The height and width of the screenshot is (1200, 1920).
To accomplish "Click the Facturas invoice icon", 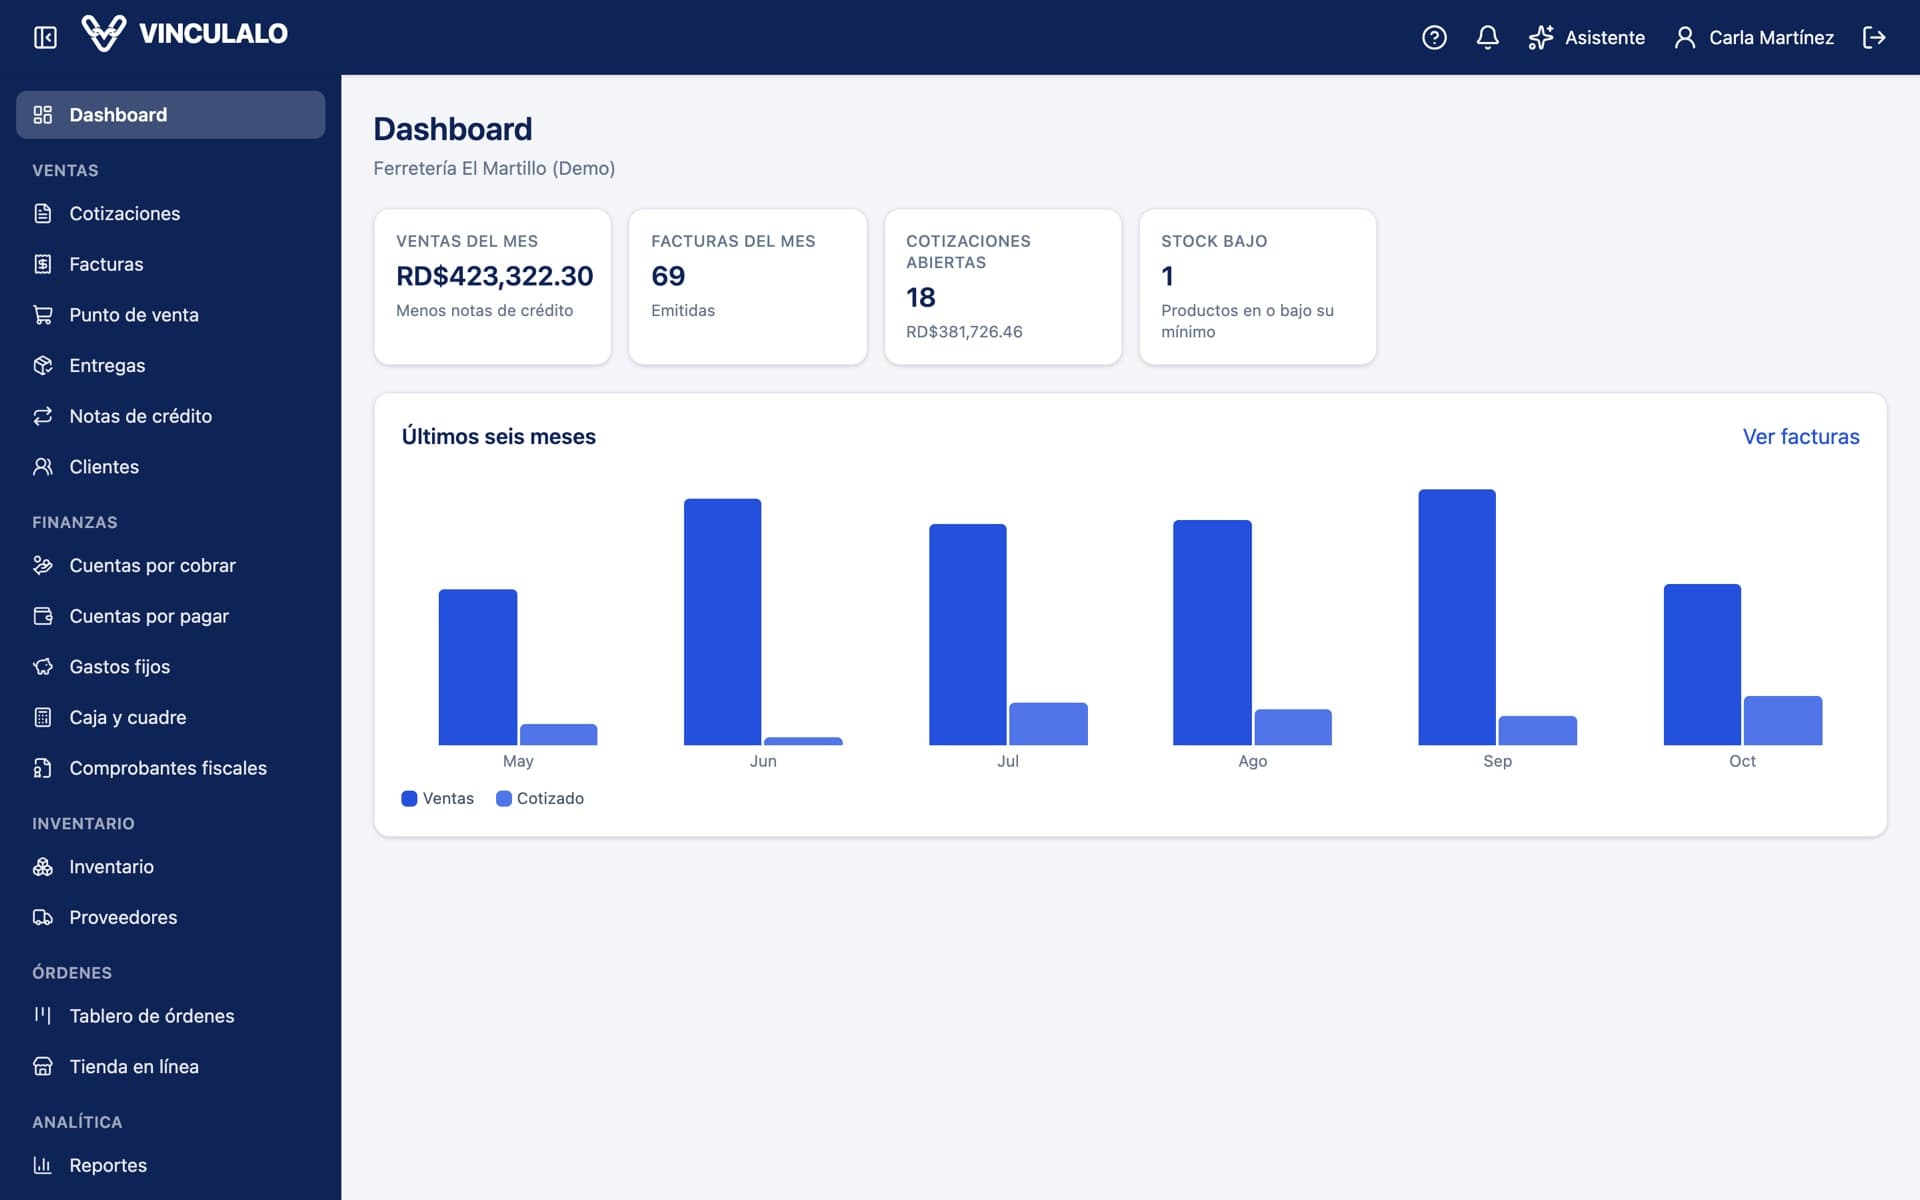I will pyautogui.click(x=43, y=264).
